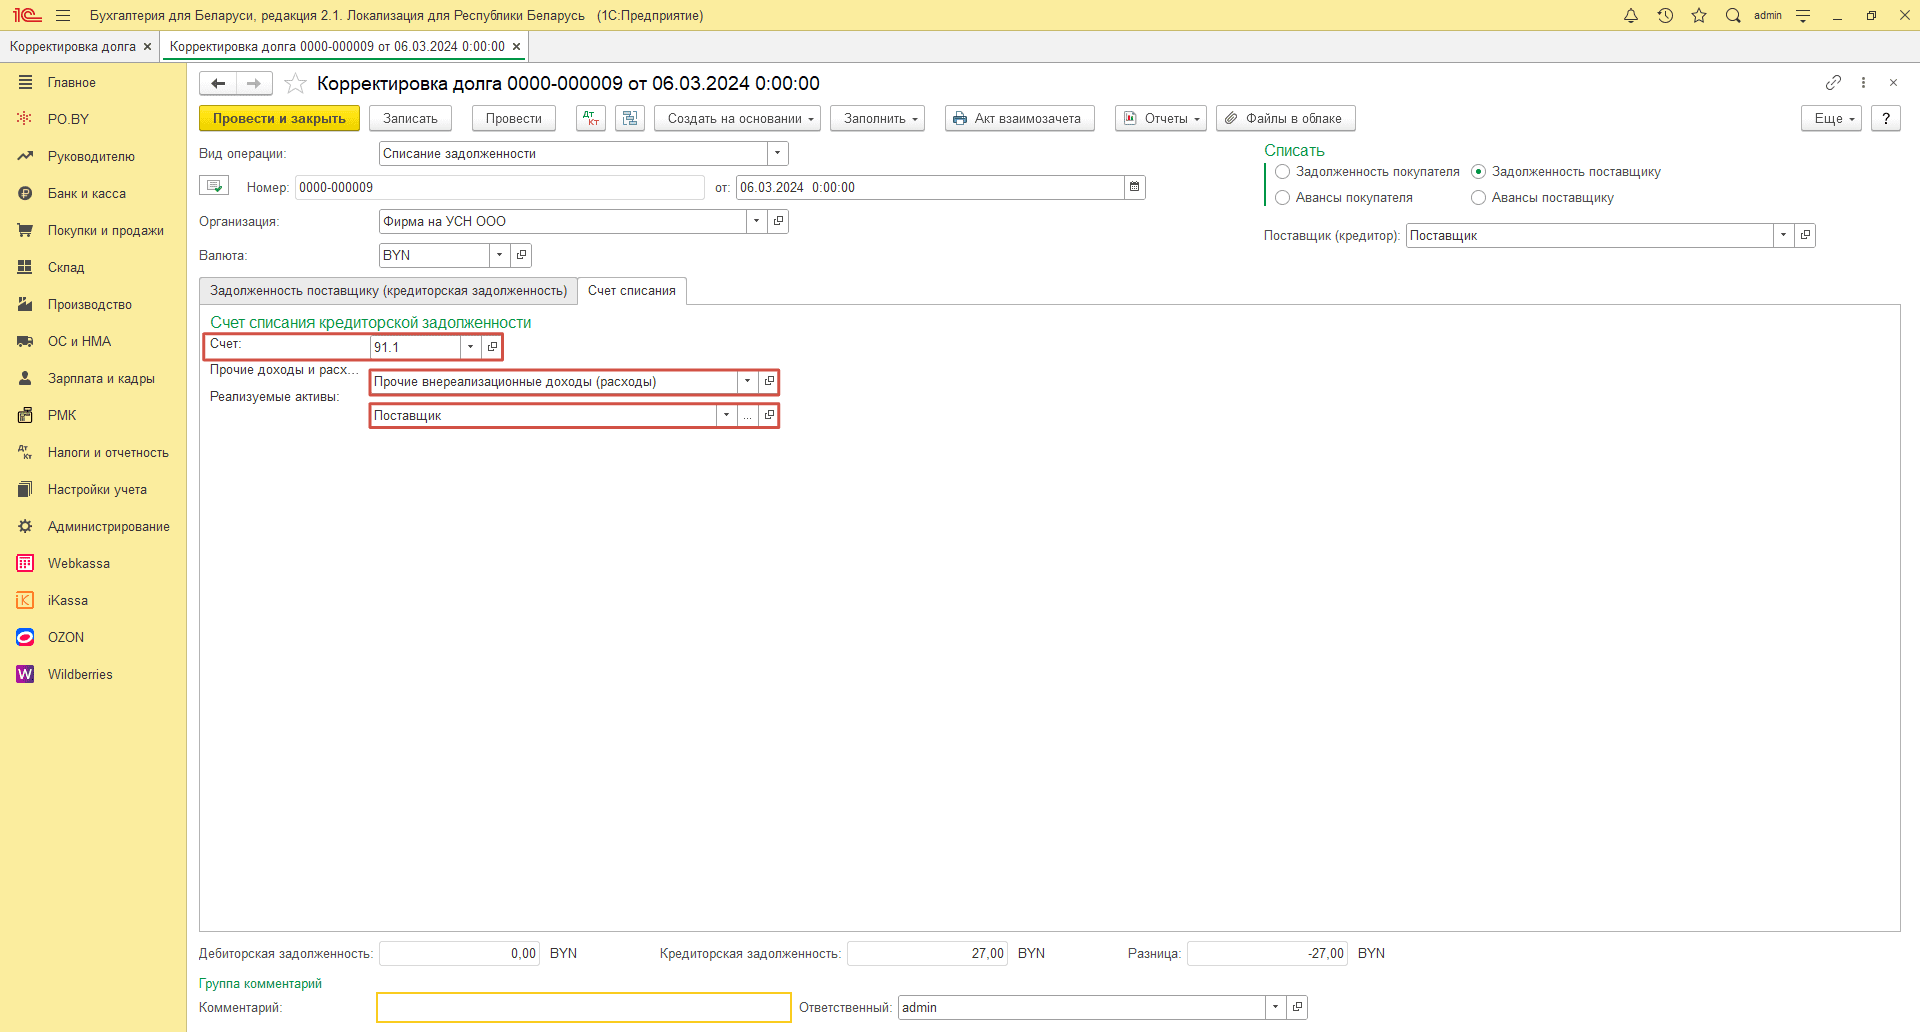Expand Счет 91.1 dropdown
The image size is (1920, 1032).
pyautogui.click(x=471, y=347)
